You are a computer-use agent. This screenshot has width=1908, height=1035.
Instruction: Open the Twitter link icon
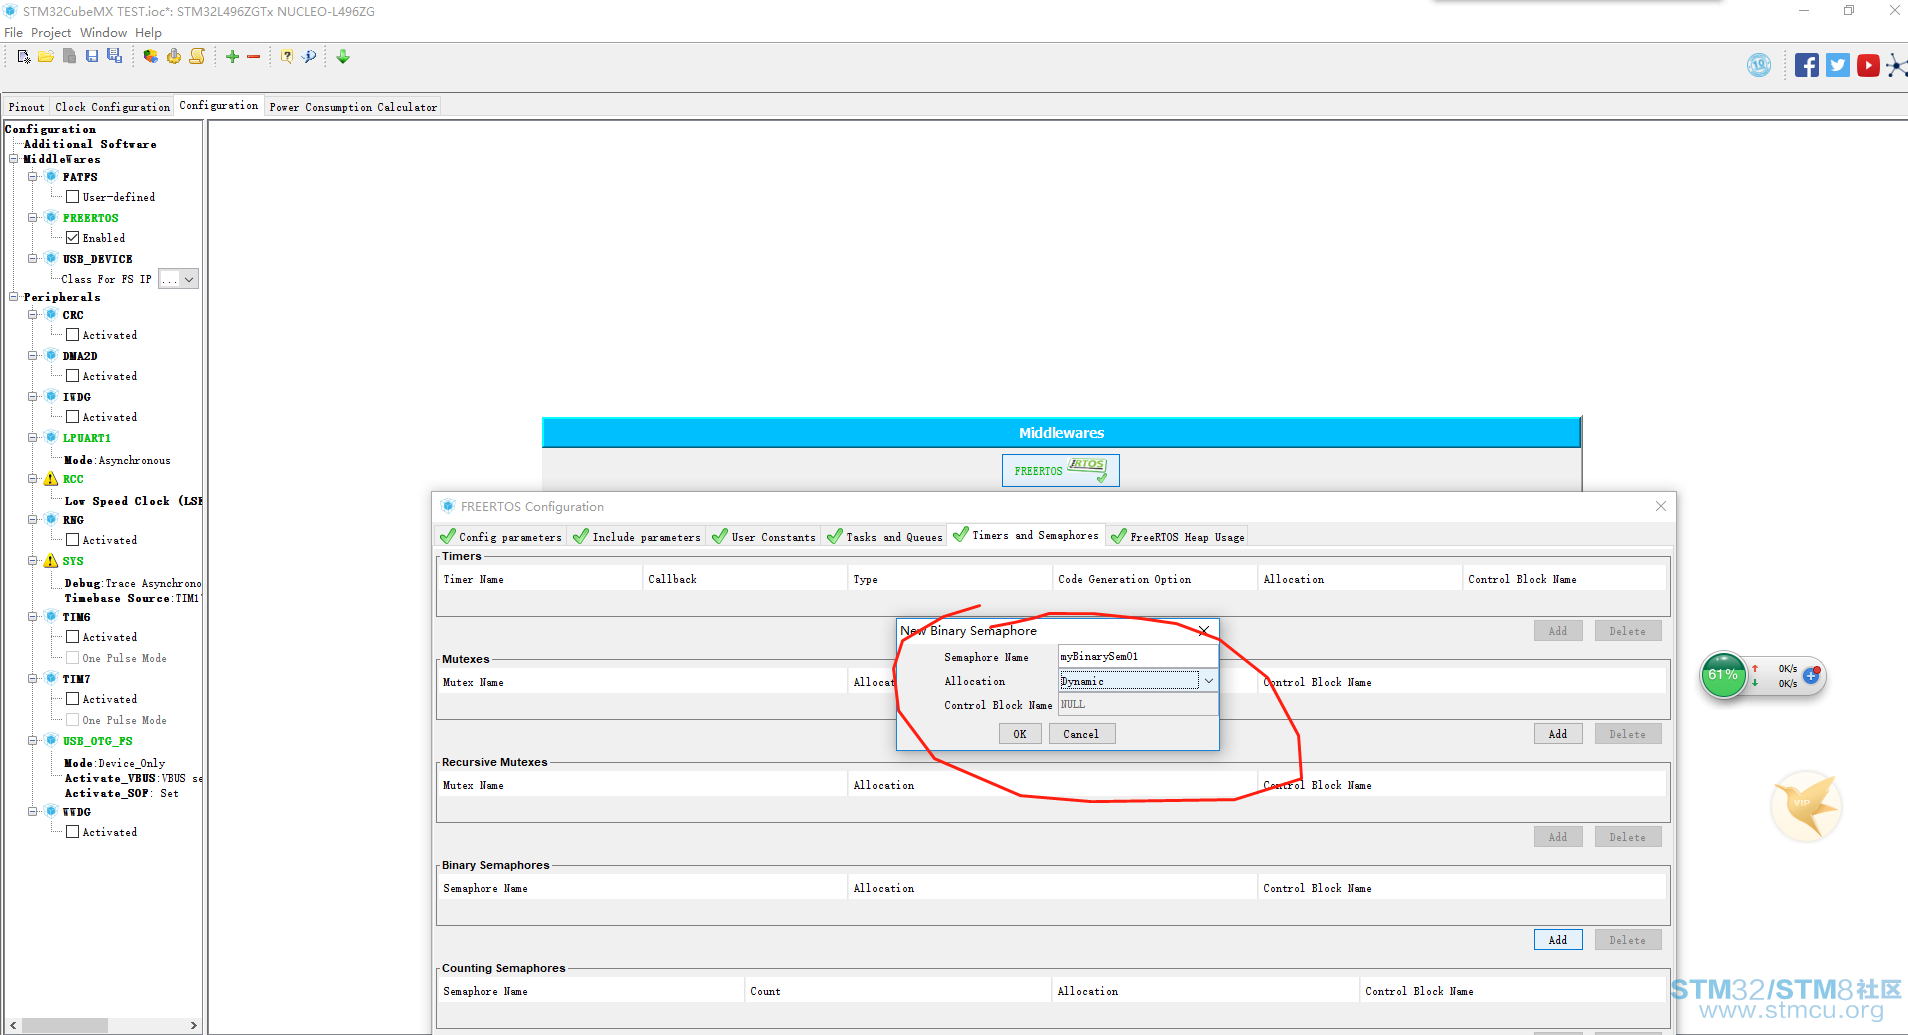[1838, 66]
